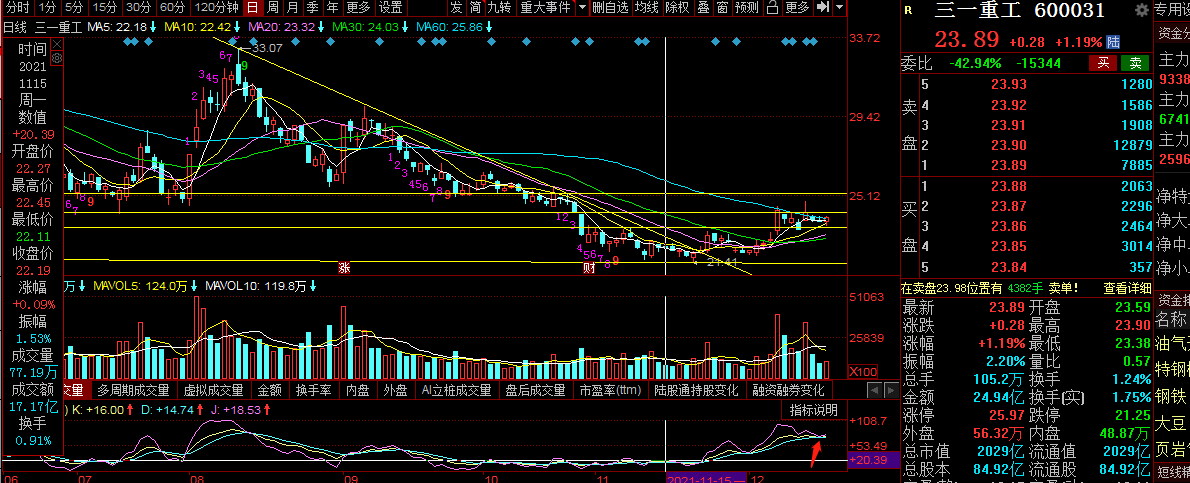Open the gear settings icon beside 600031
This screenshot has height=483, width=1190.
coord(1141,11)
